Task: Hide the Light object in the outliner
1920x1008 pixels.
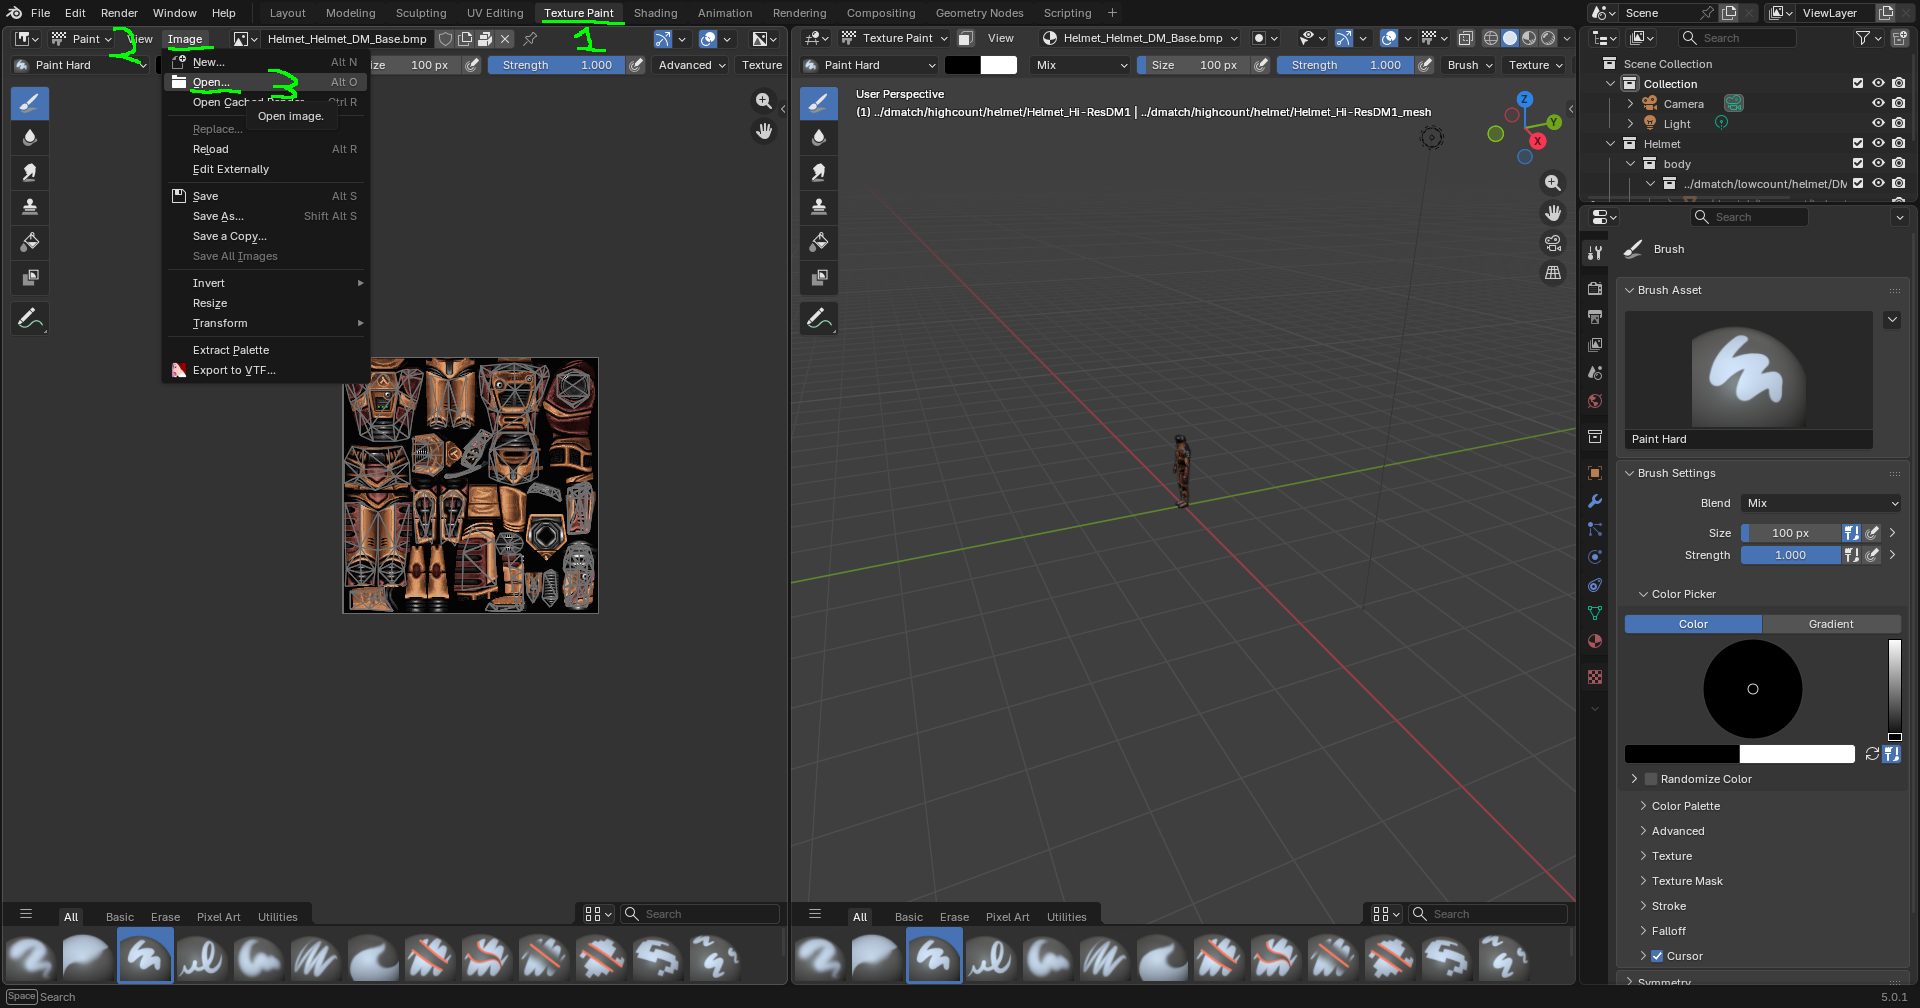Action: tap(1879, 123)
